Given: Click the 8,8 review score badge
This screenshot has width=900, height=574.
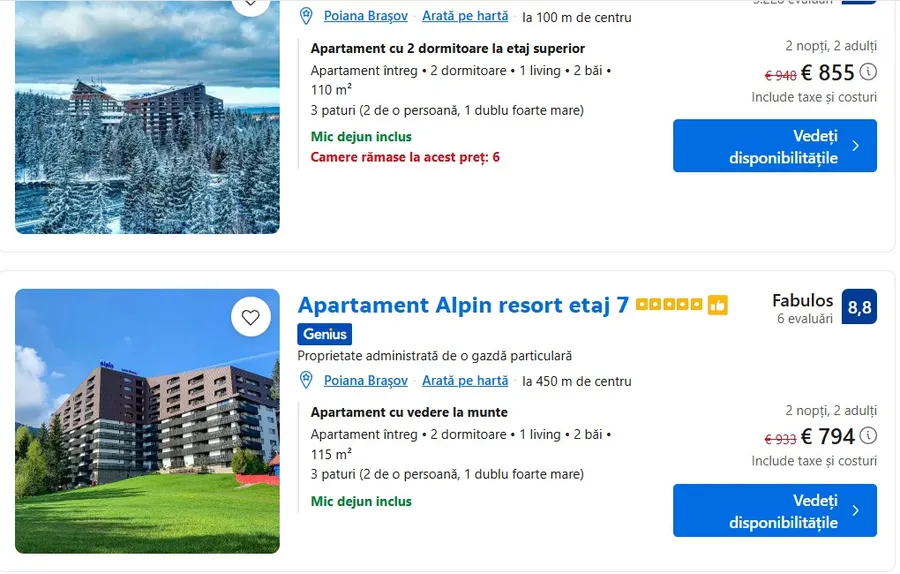Looking at the screenshot, I should click(859, 307).
